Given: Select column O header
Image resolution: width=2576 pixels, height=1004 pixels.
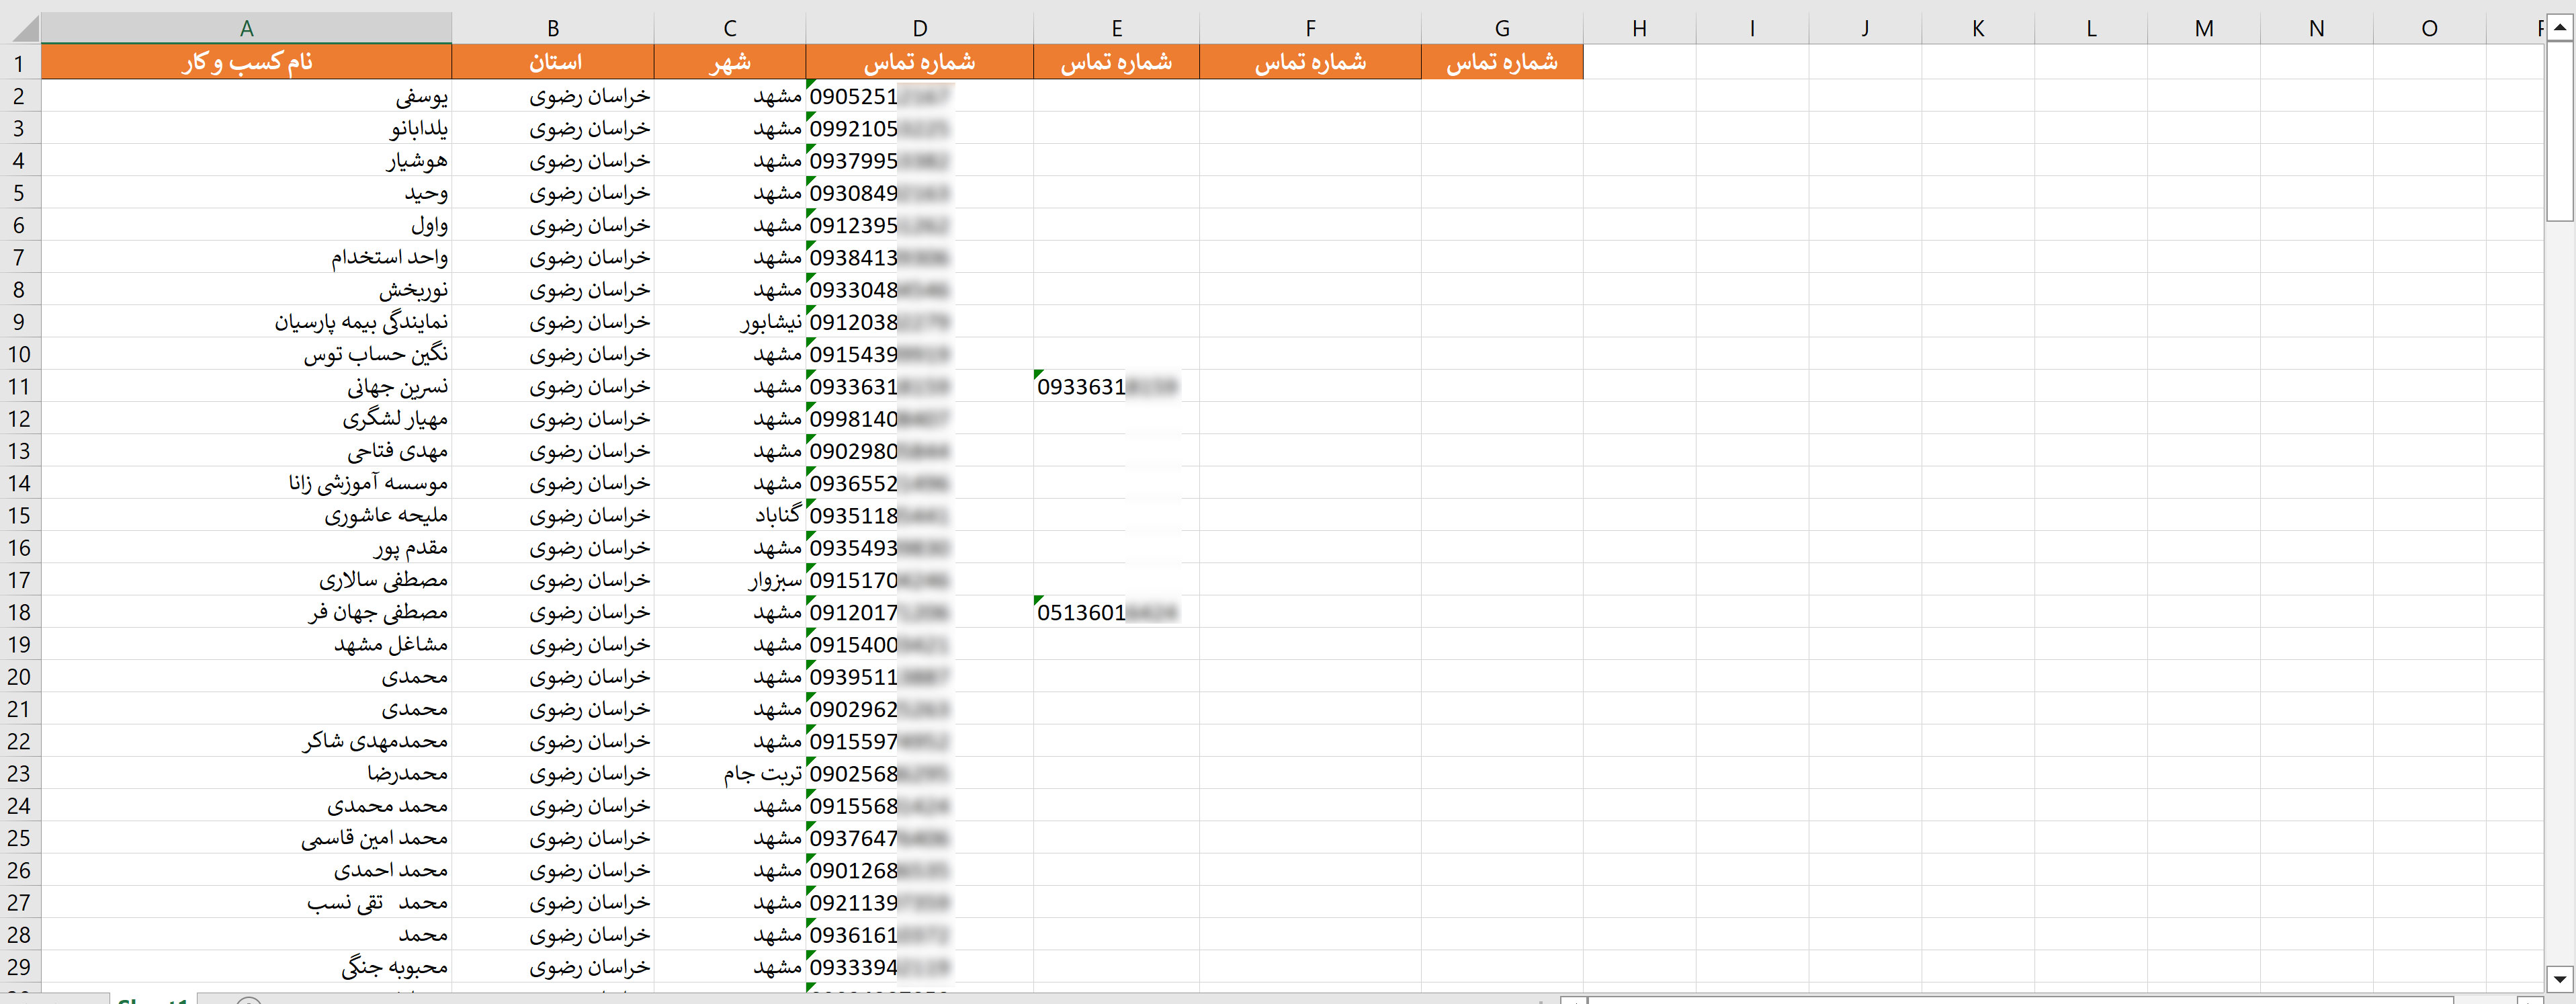Looking at the screenshot, I should point(2430,28).
